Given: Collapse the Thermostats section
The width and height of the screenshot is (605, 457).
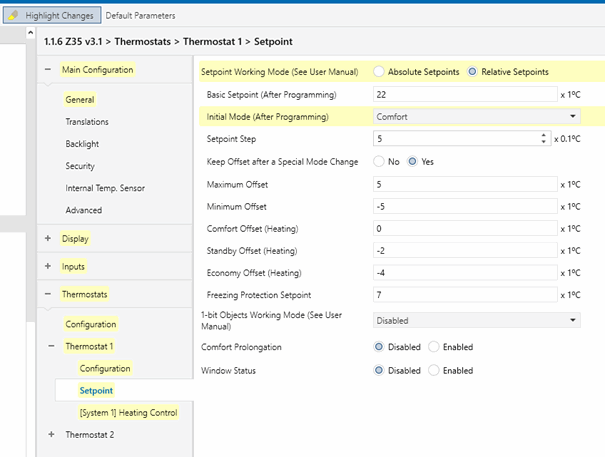Looking at the screenshot, I should click(x=48, y=294).
